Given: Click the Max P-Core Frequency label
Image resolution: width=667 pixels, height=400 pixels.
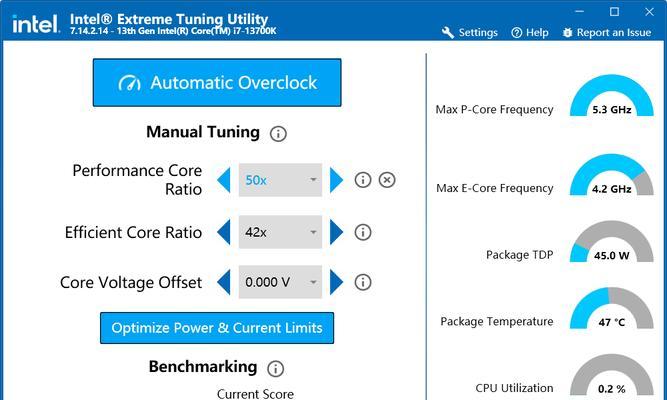Looking at the screenshot, I should coord(494,110).
